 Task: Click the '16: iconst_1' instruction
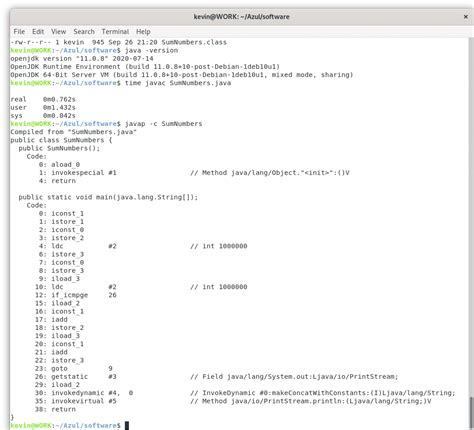[59, 311]
